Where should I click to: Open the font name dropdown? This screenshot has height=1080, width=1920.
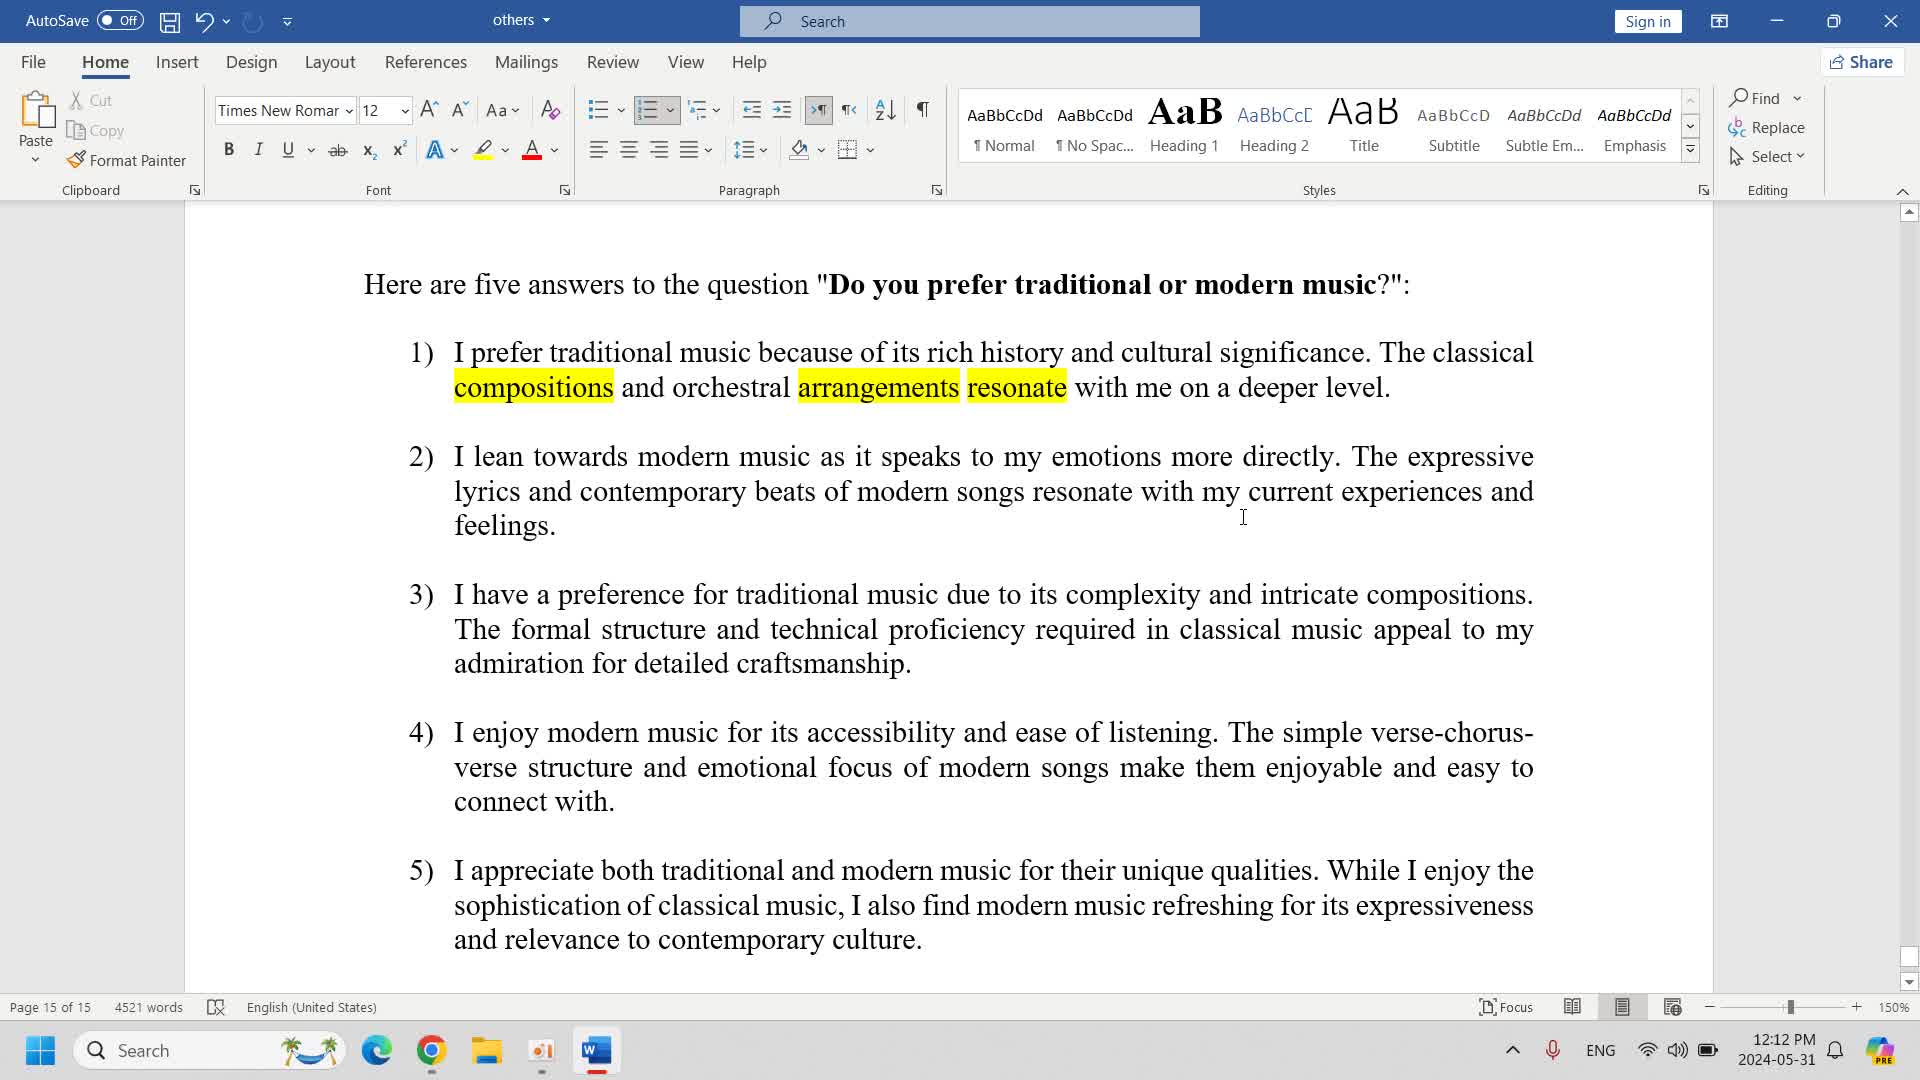[349, 111]
